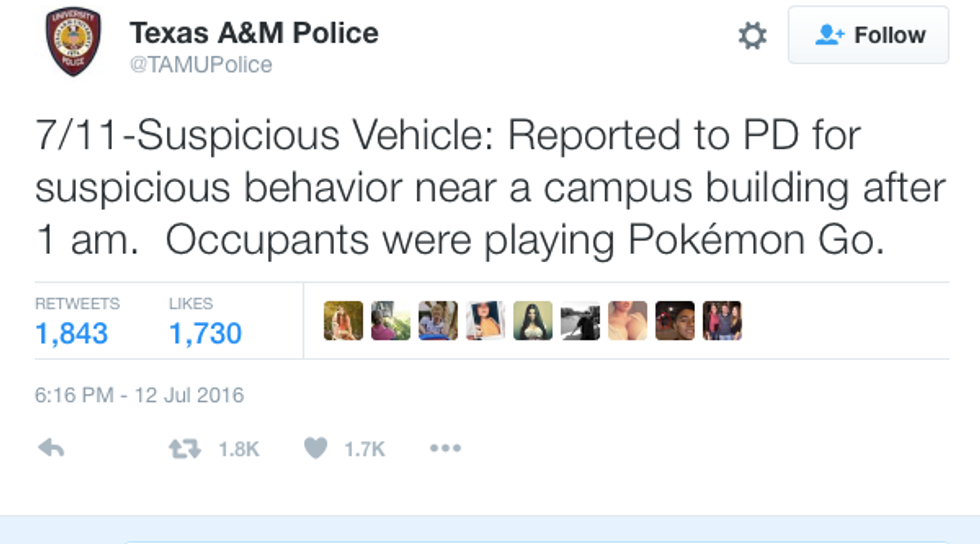
Task: Click the Texas A&M Police badge avatar
Action: click(73, 41)
